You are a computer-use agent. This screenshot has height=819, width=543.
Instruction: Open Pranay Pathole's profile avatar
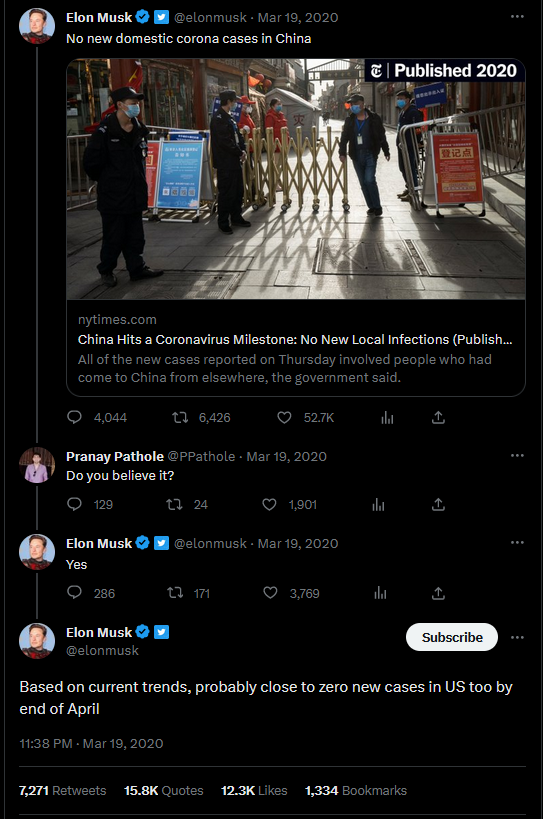coord(37,465)
